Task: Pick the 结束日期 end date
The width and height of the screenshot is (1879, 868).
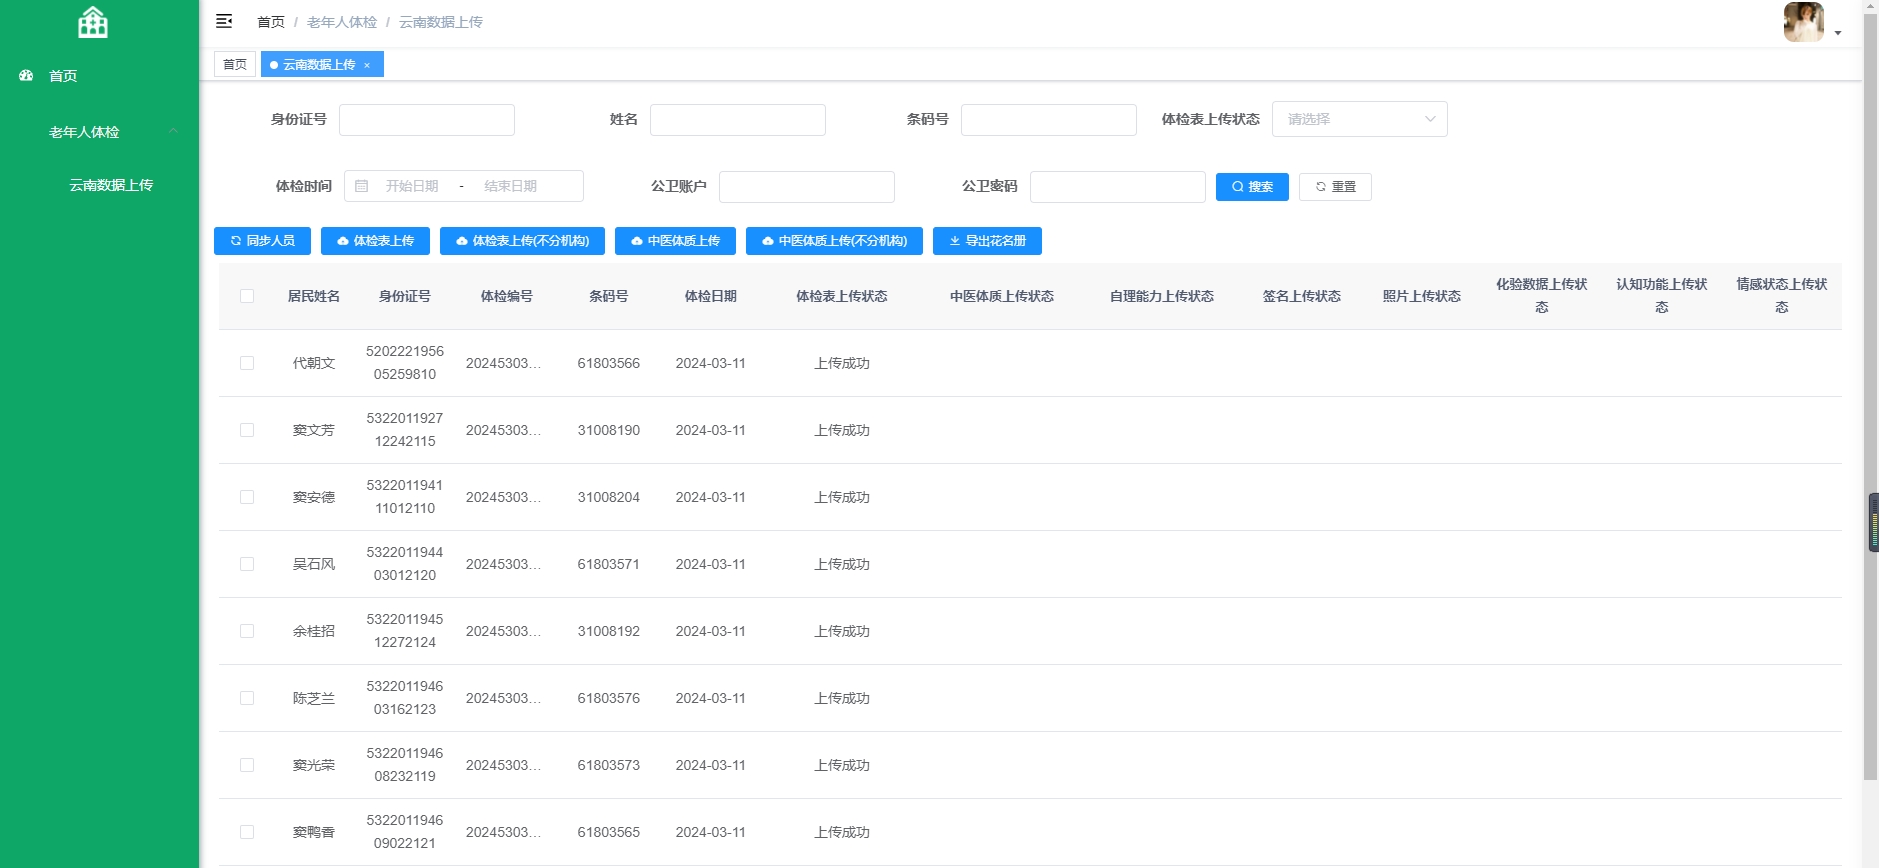Action: tap(510, 186)
